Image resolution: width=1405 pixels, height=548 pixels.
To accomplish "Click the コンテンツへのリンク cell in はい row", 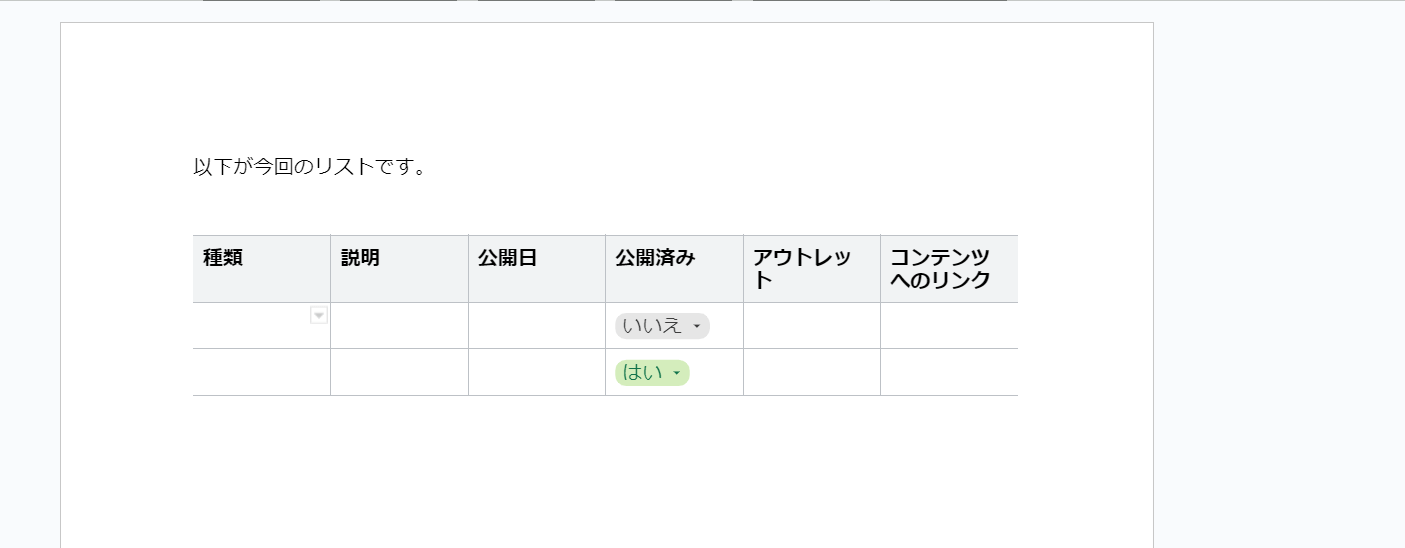I will click(949, 373).
